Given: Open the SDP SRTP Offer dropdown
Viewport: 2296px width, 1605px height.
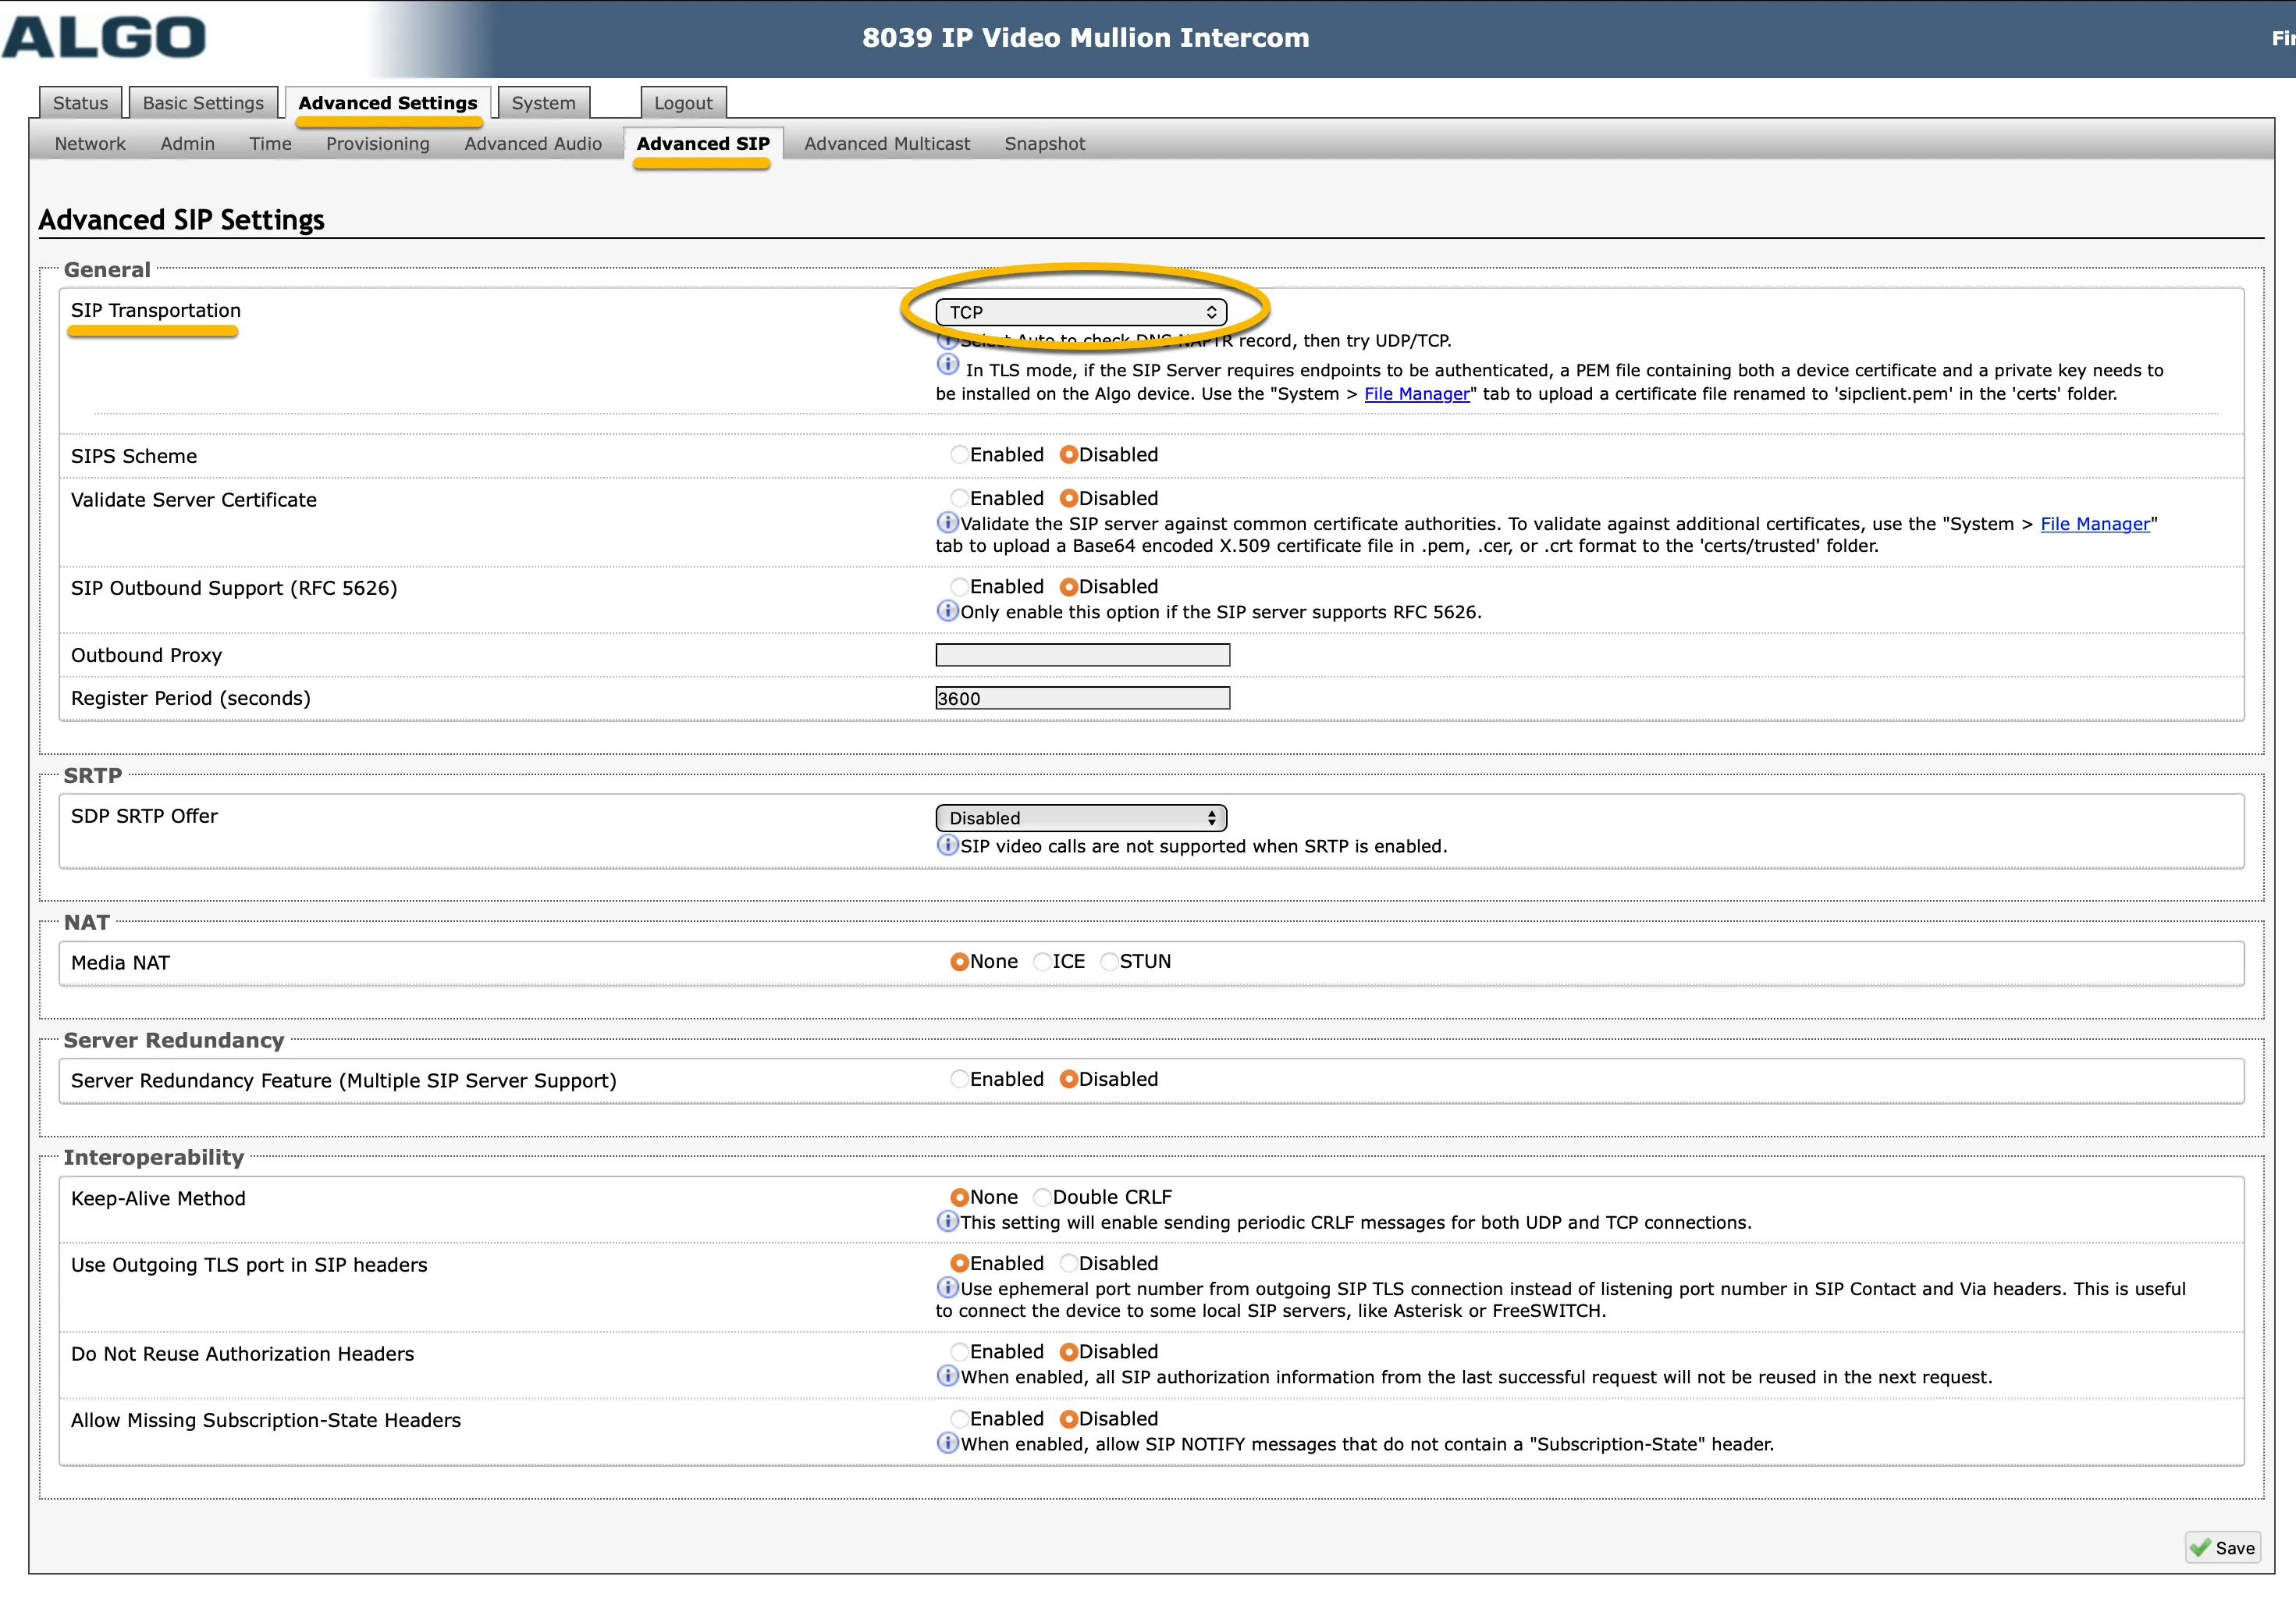Looking at the screenshot, I should pos(1081,818).
